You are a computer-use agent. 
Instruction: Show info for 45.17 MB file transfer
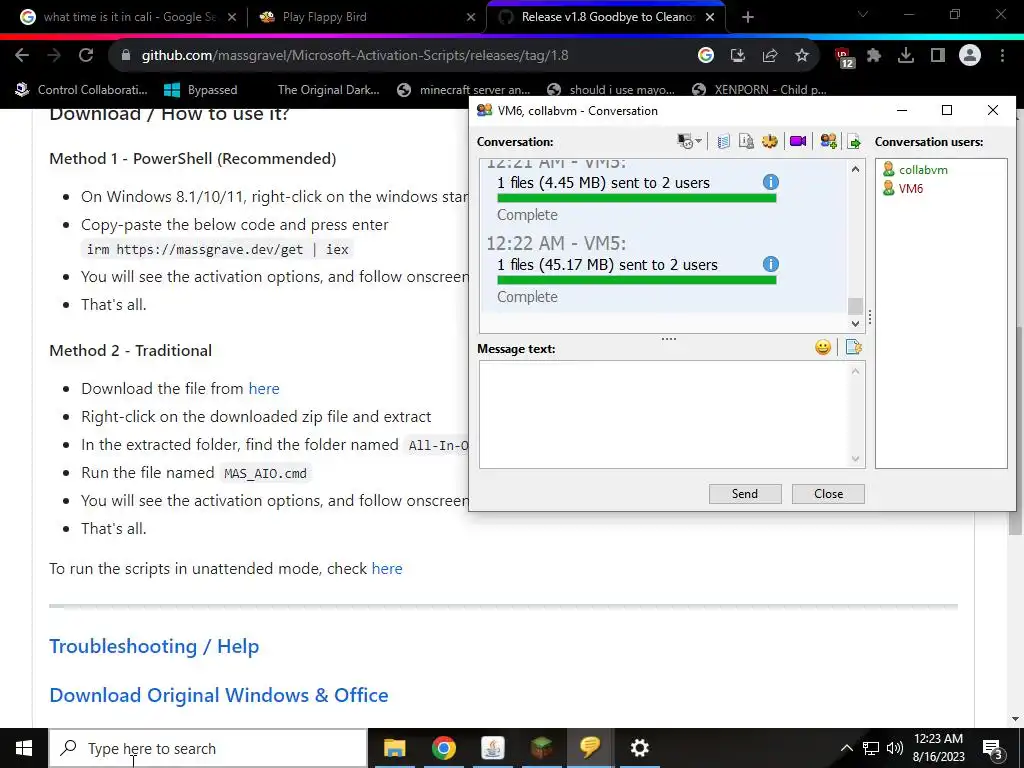(771, 264)
